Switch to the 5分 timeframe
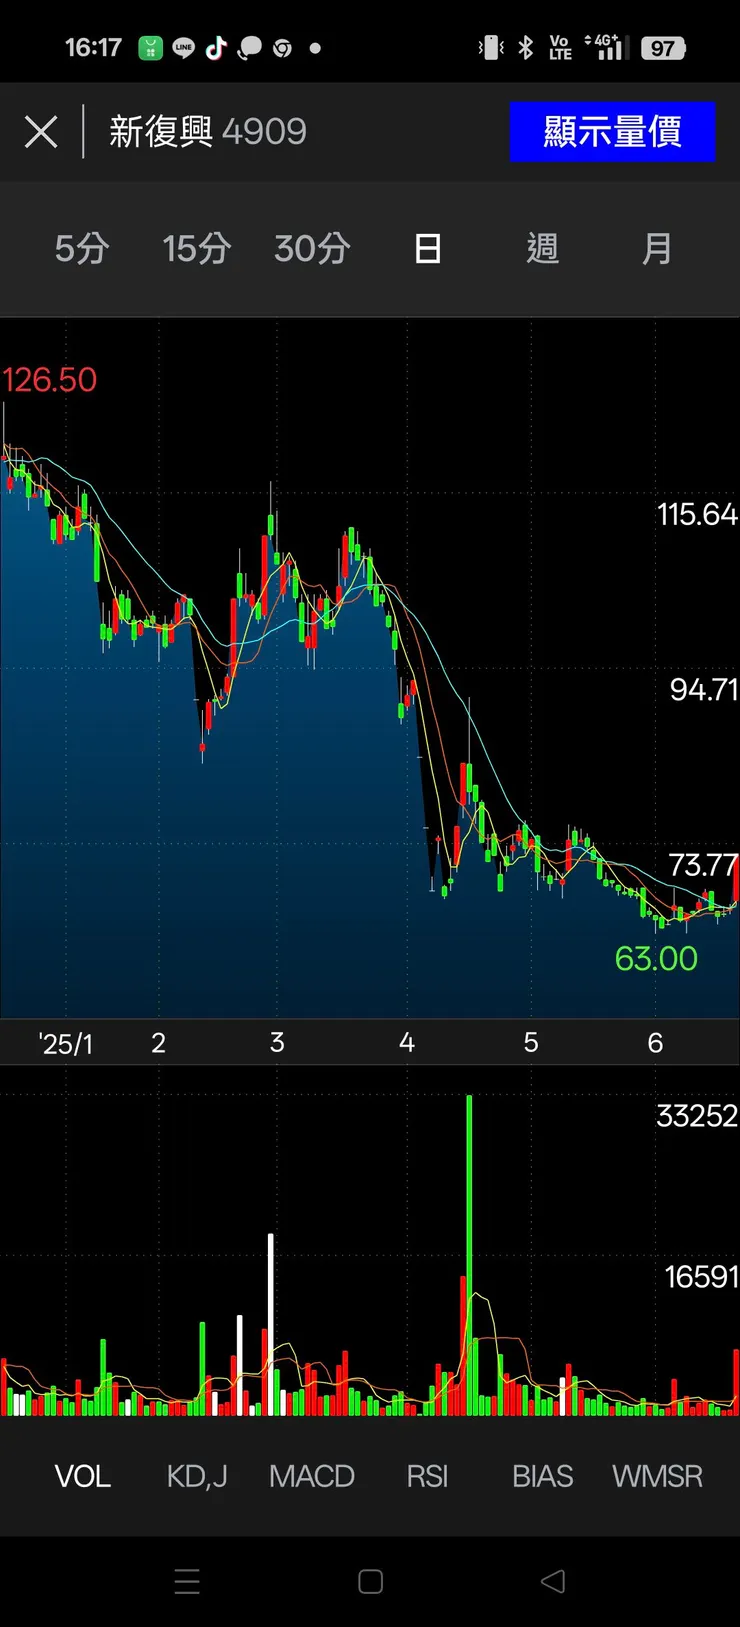The image size is (740, 1627). pos(82,248)
